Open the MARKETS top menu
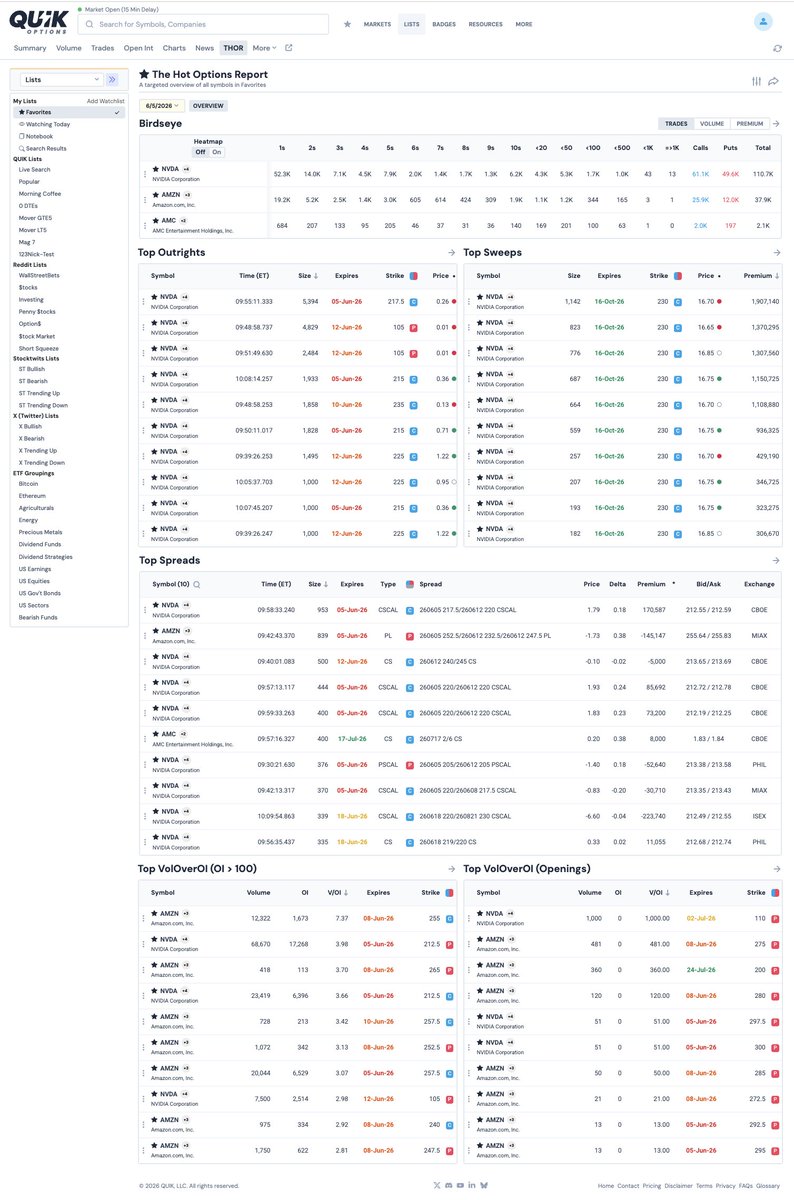This screenshot has height=1200, width=794. pos(377,24)
